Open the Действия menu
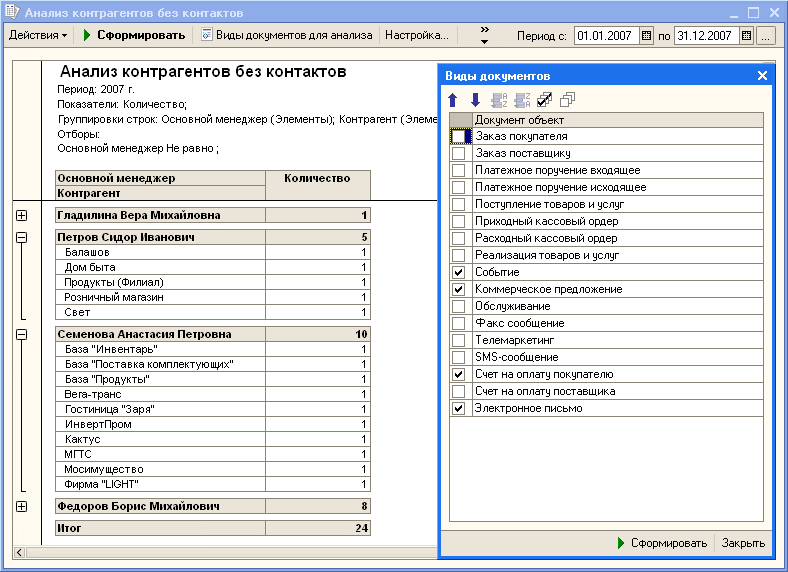 [38, 35]
